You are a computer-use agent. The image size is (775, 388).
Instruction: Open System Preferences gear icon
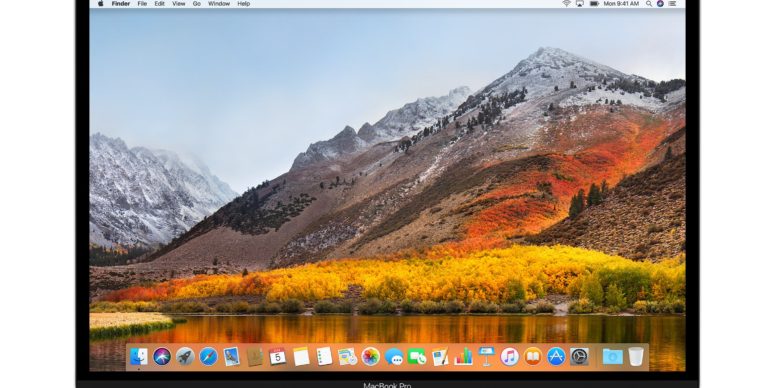pos(579,356)
